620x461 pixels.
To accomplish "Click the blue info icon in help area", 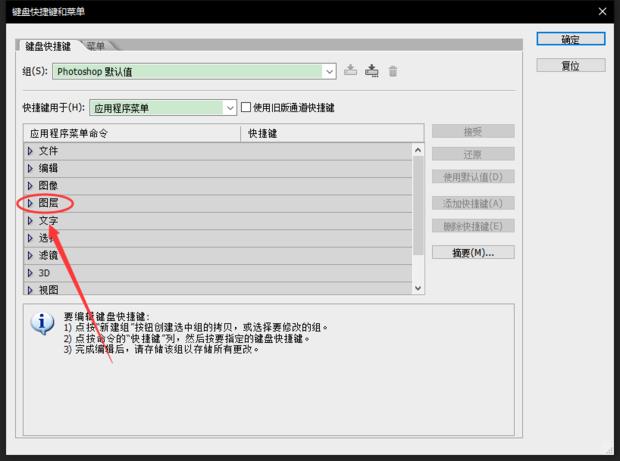I will [x=41, y=323].
